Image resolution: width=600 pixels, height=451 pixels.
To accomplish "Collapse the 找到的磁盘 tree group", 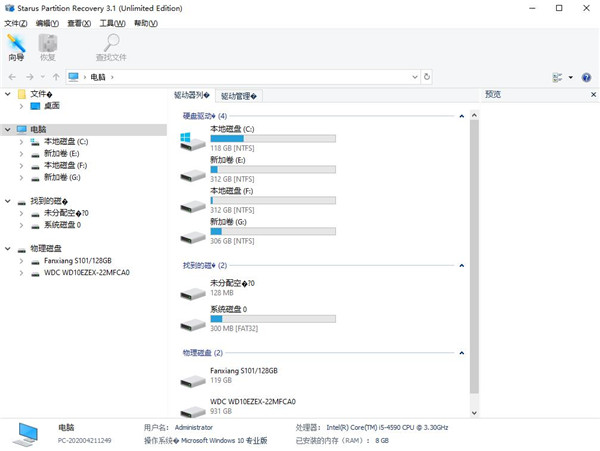I will [8, 201].
